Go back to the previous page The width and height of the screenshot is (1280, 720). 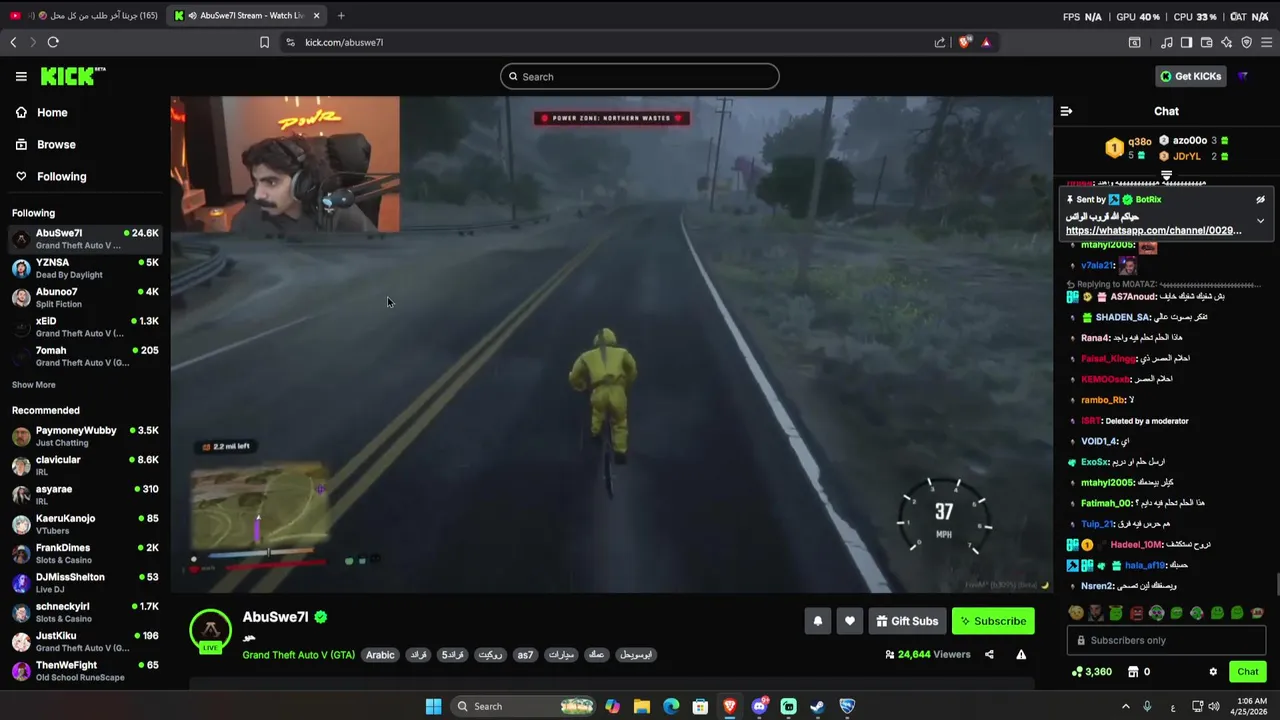[x=13, y=42]
